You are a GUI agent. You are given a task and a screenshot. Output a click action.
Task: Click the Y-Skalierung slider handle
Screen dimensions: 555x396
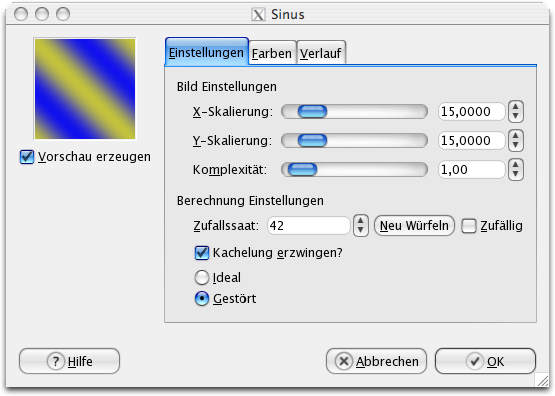(x=312, y=141)
